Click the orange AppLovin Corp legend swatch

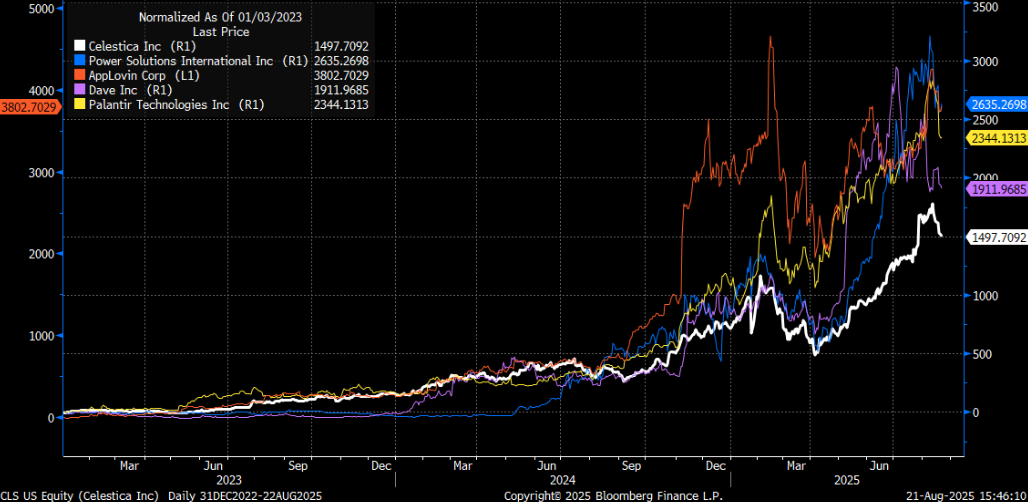(78, 75)
